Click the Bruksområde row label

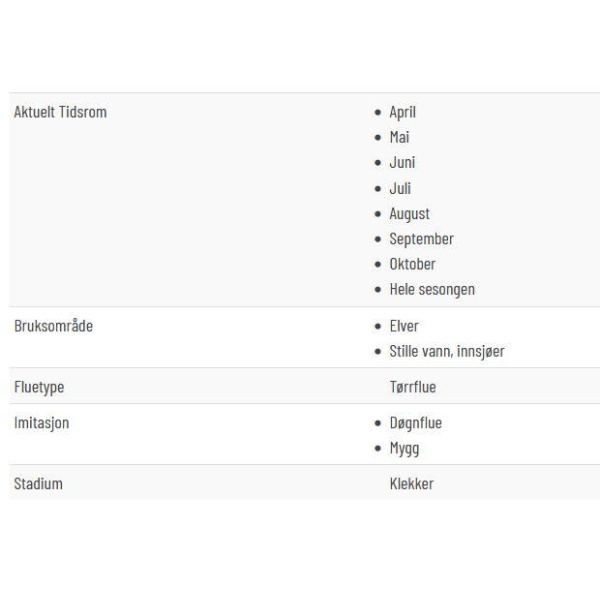tap(54, 326)
